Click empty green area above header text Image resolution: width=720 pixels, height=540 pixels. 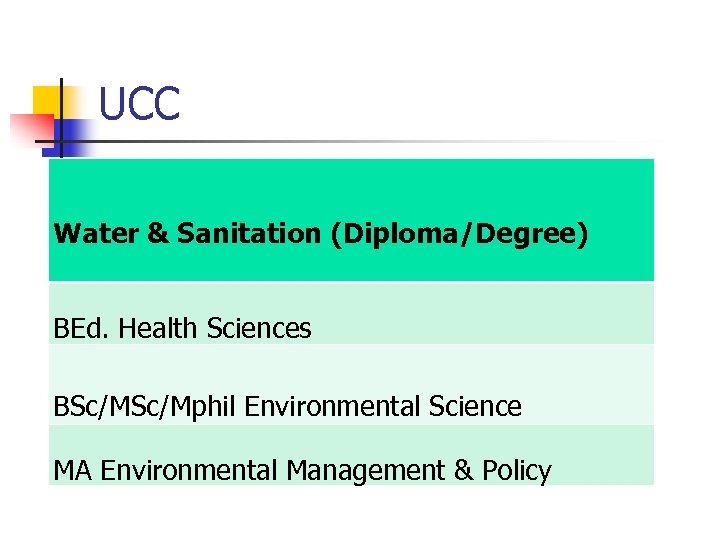pyautogui.click(x=350, y=185)
